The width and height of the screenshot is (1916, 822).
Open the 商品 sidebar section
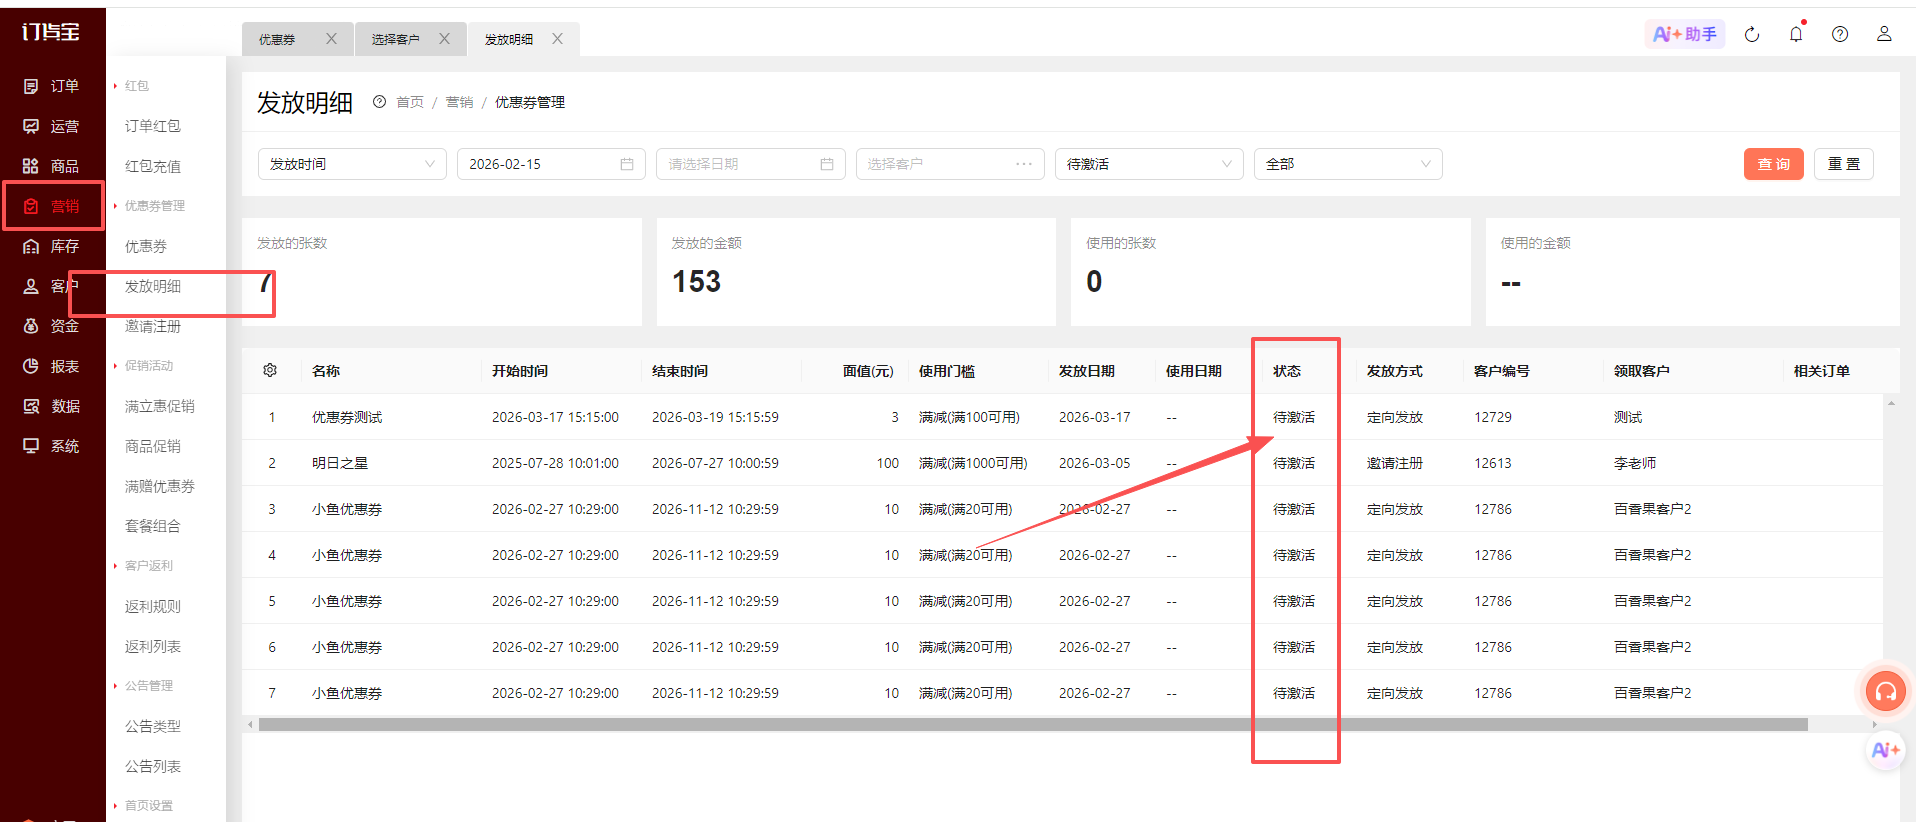(52, 166)
